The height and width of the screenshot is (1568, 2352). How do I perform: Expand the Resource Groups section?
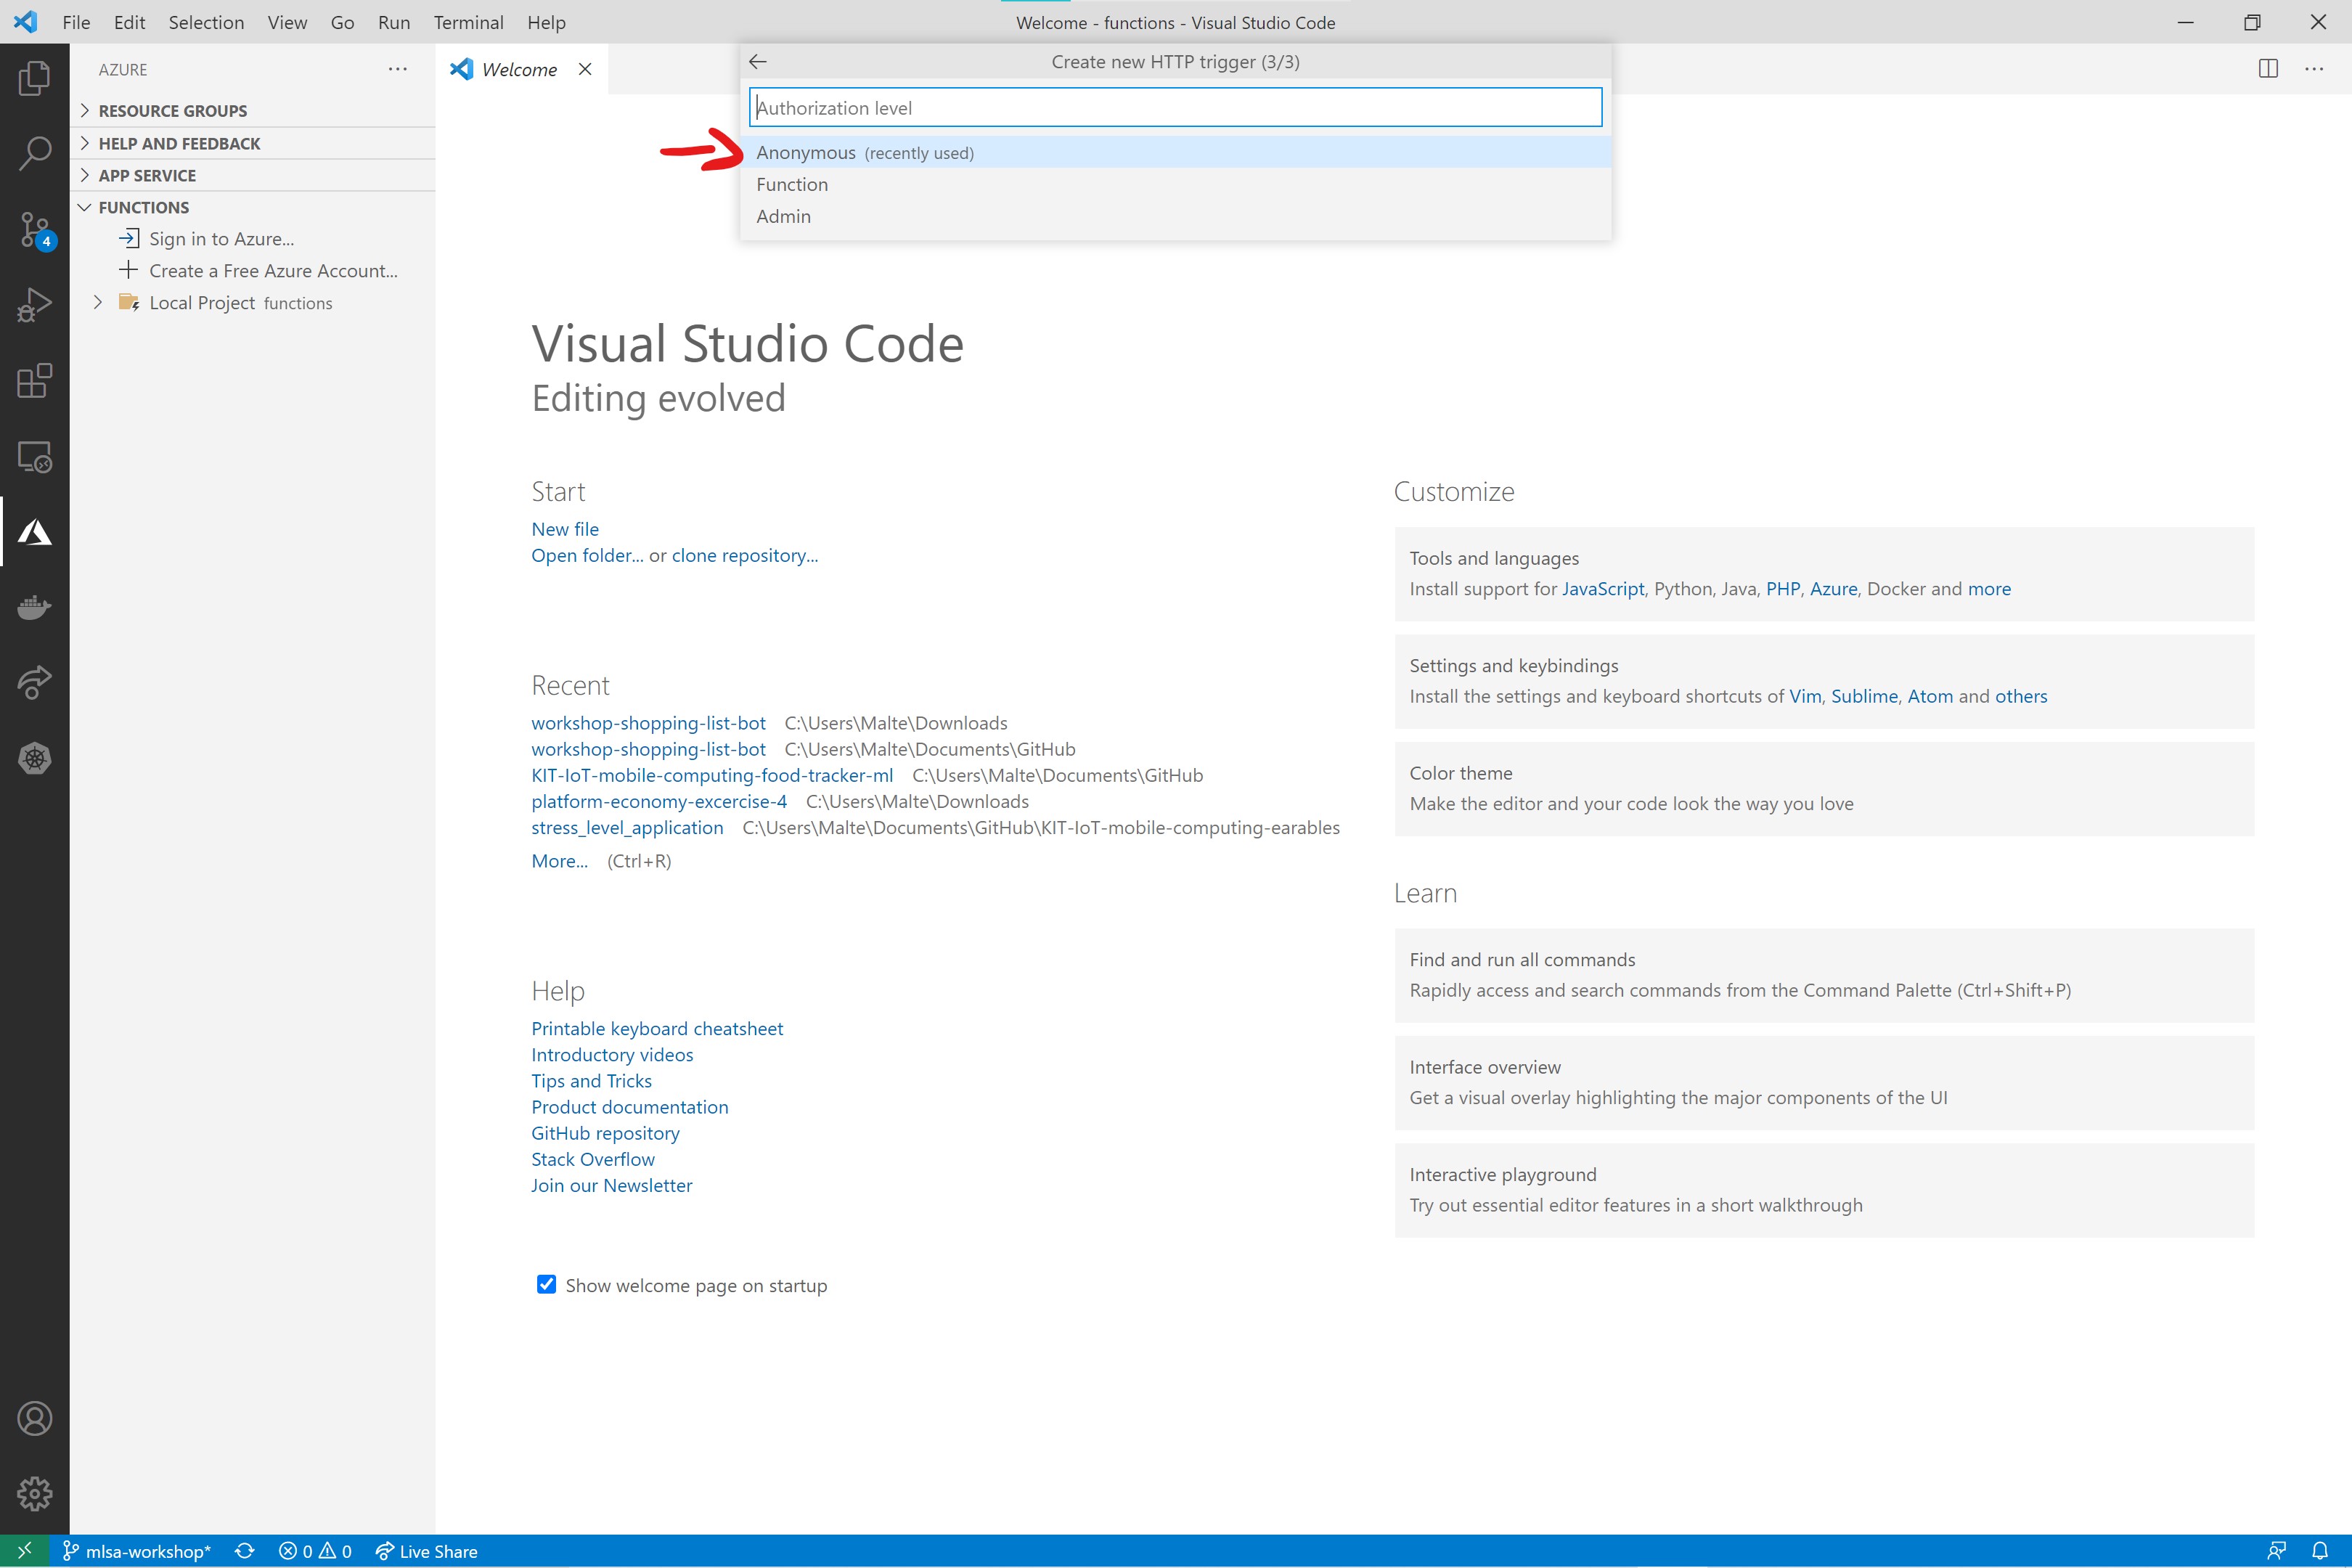click(x=253, y=110)
